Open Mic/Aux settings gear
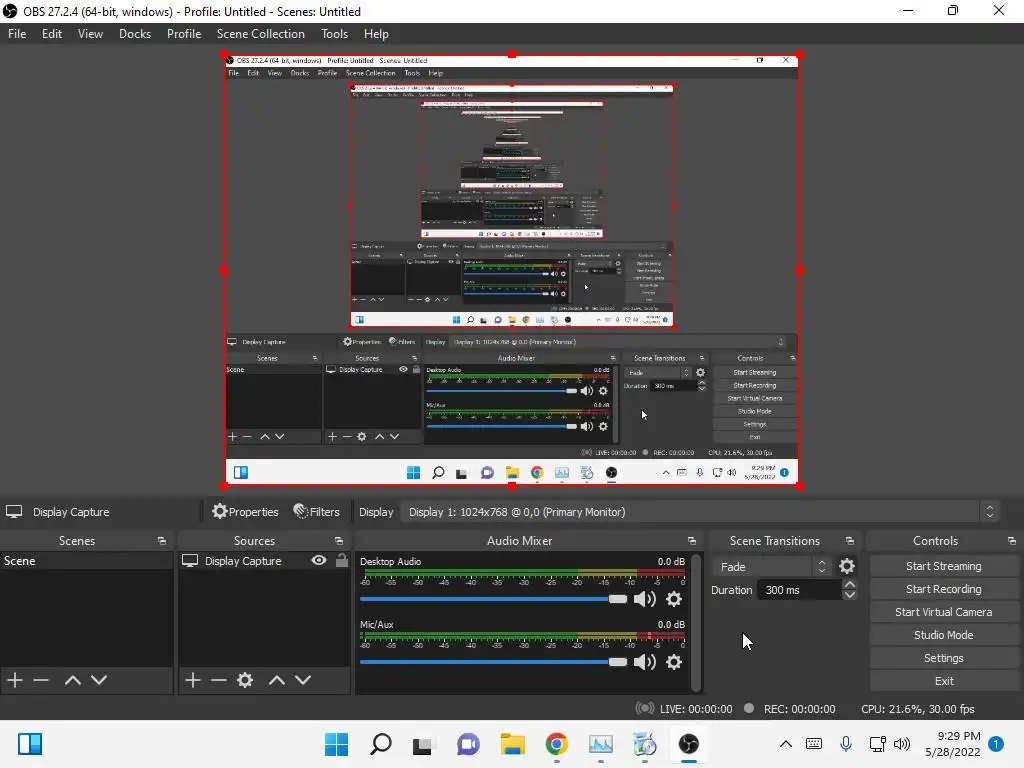Image resolution: width=1024 pixels, height=768 pixels. coord(673,662)
